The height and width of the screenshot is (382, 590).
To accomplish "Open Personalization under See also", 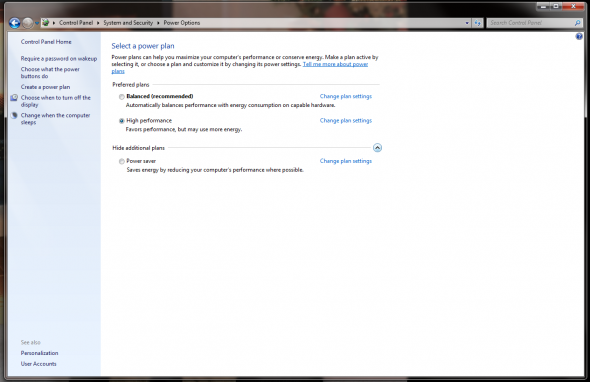I will pos(40,353).
